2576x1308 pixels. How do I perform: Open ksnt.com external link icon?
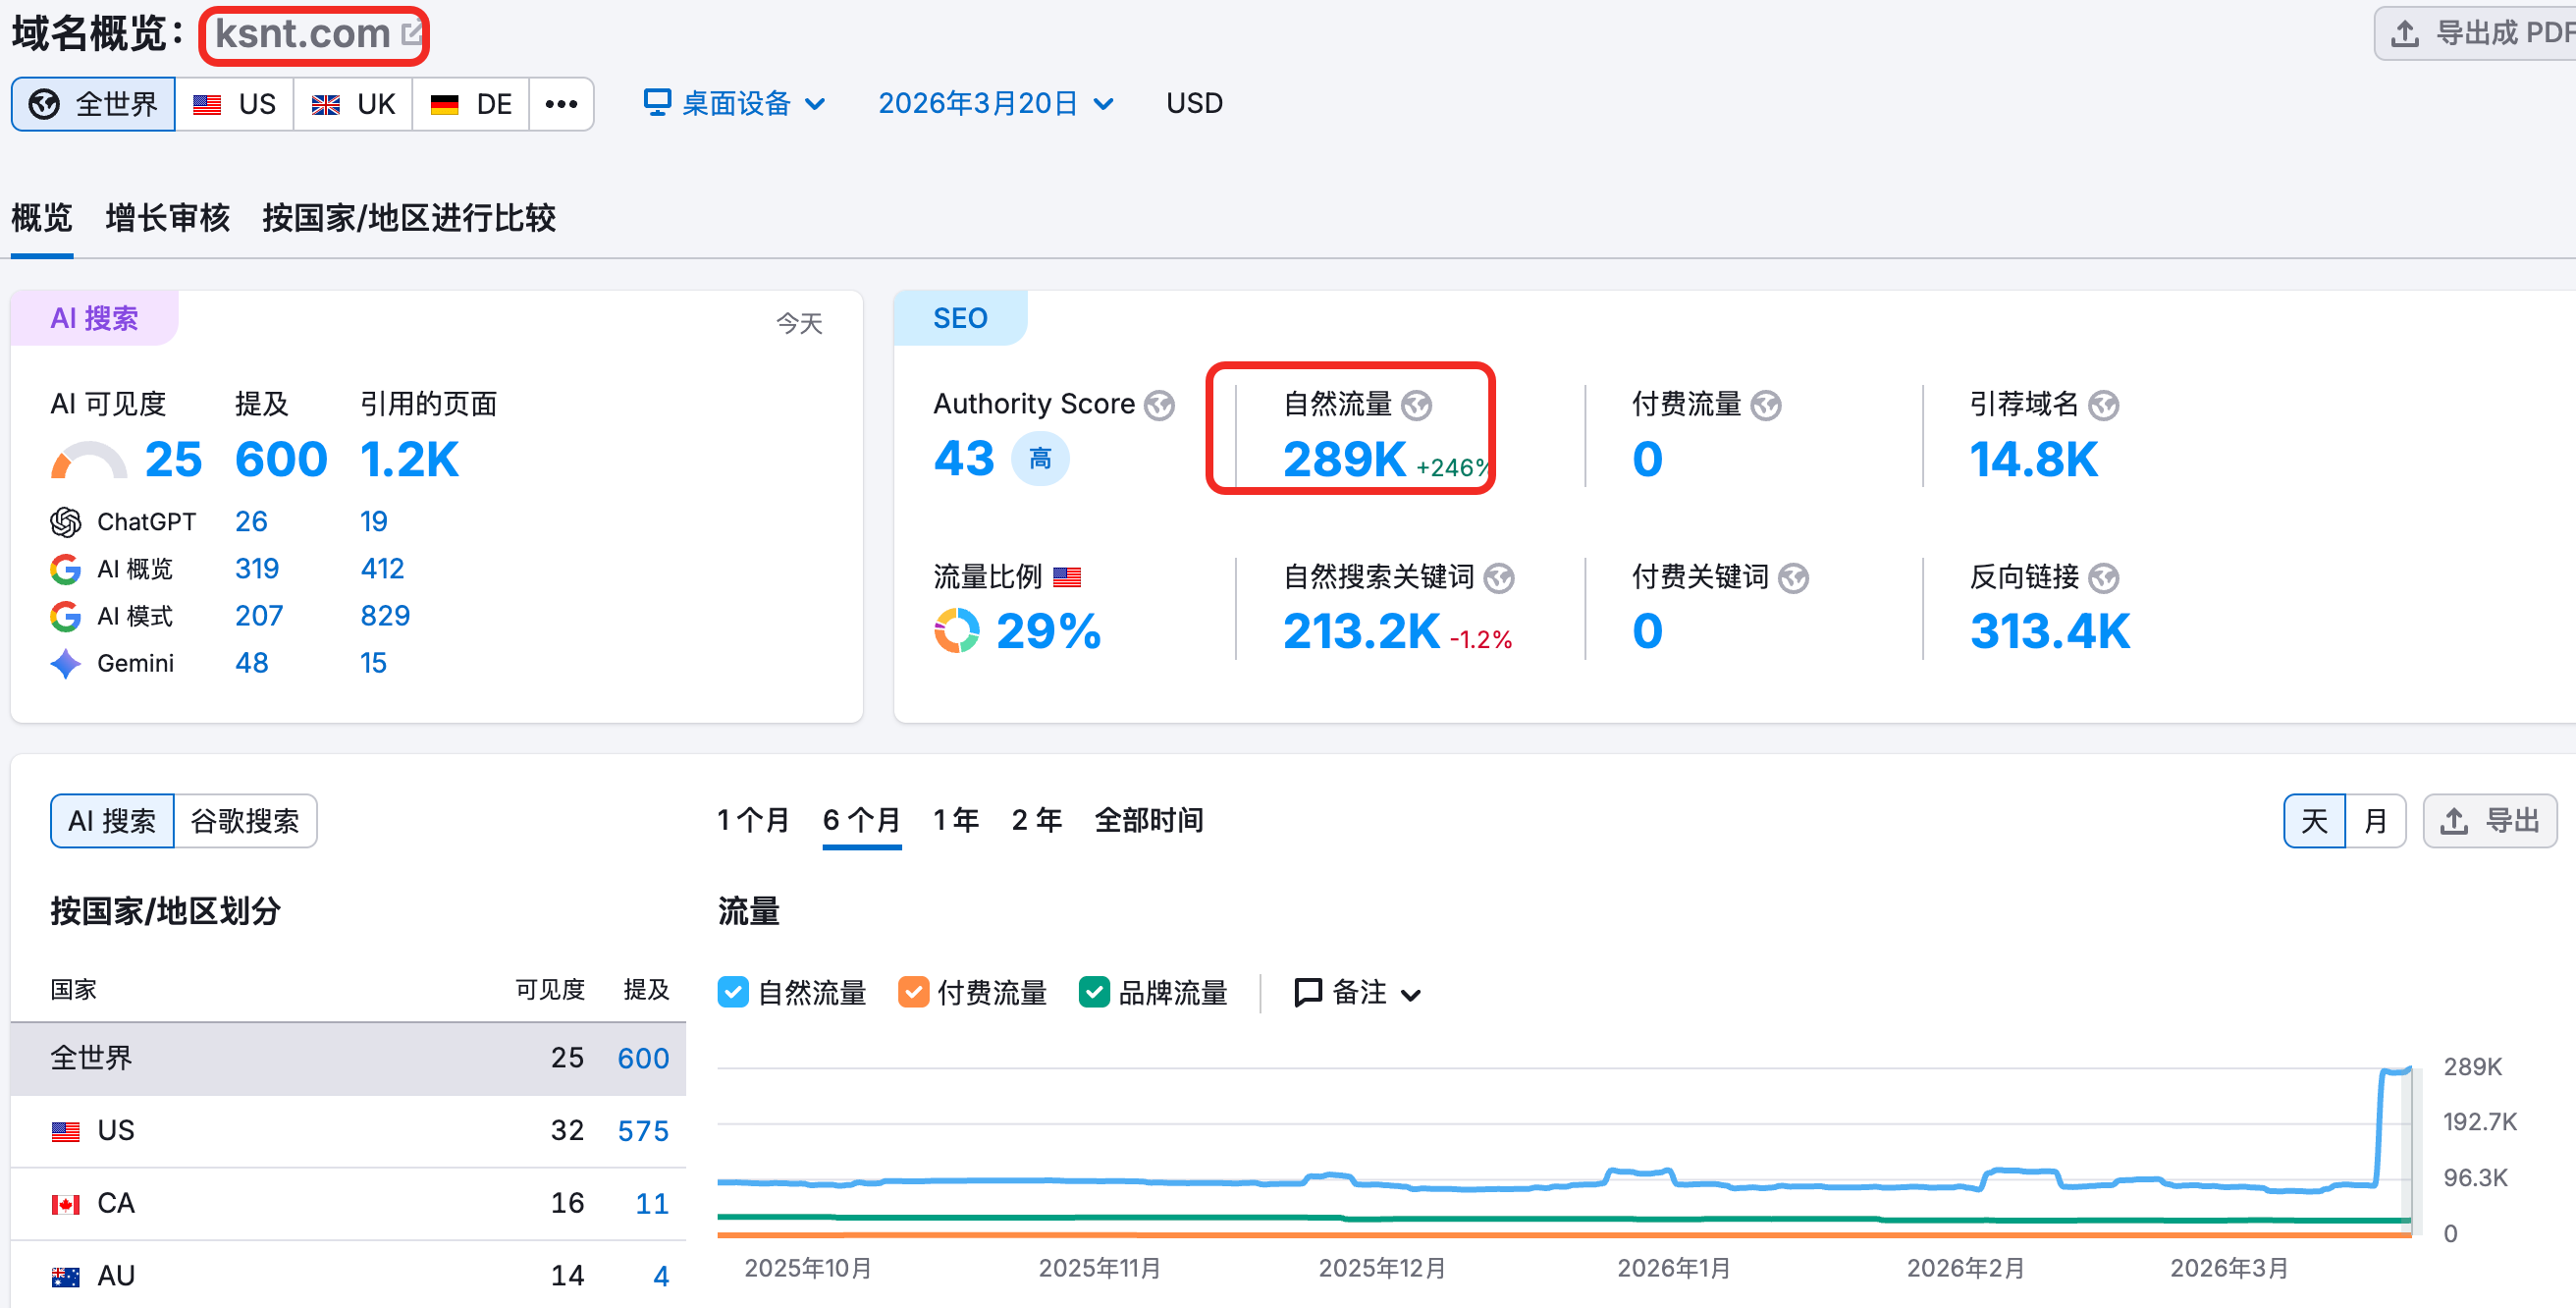(410, 35)
